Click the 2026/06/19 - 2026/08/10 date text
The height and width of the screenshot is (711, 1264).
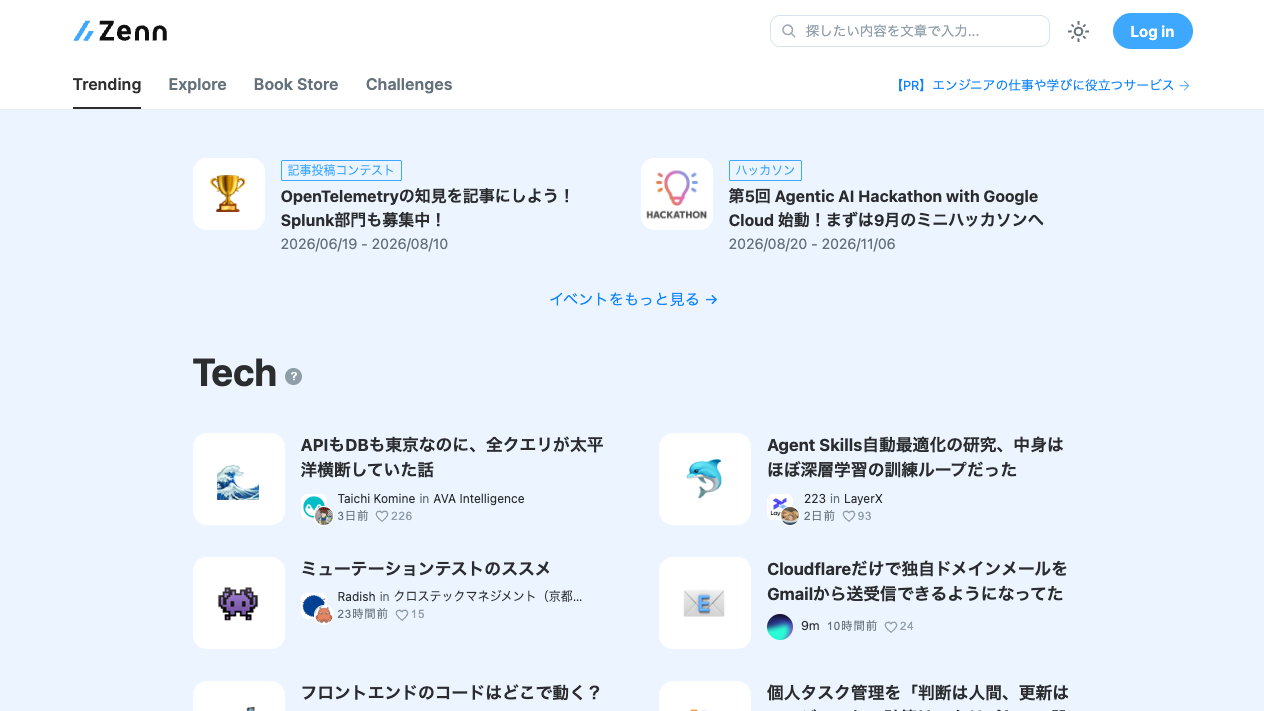coord(364,244)
